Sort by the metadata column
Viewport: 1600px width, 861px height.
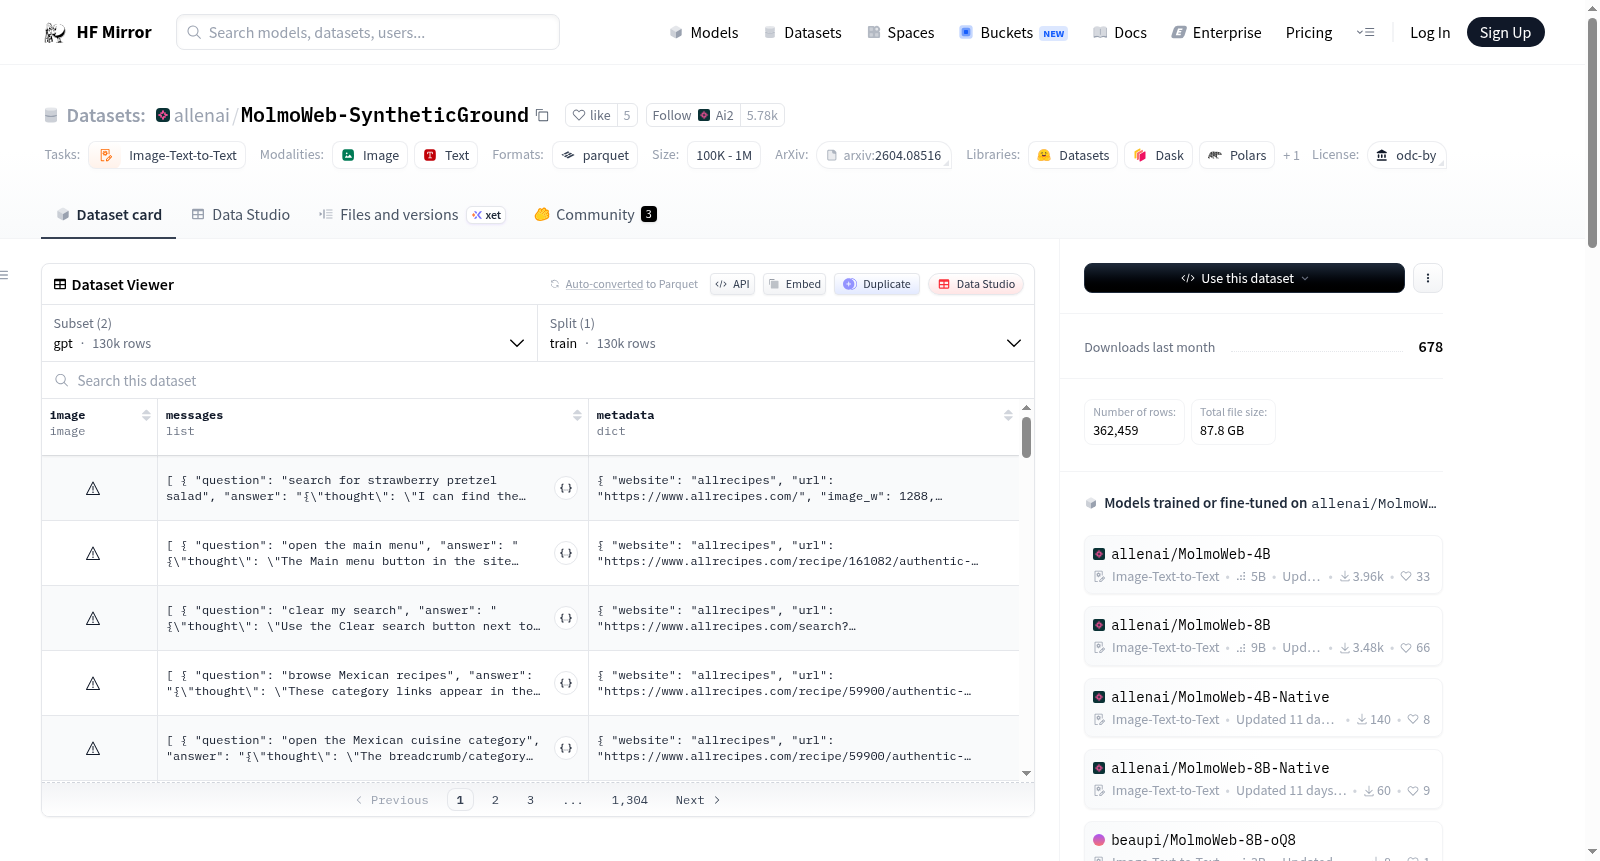tap(1008, 415)
